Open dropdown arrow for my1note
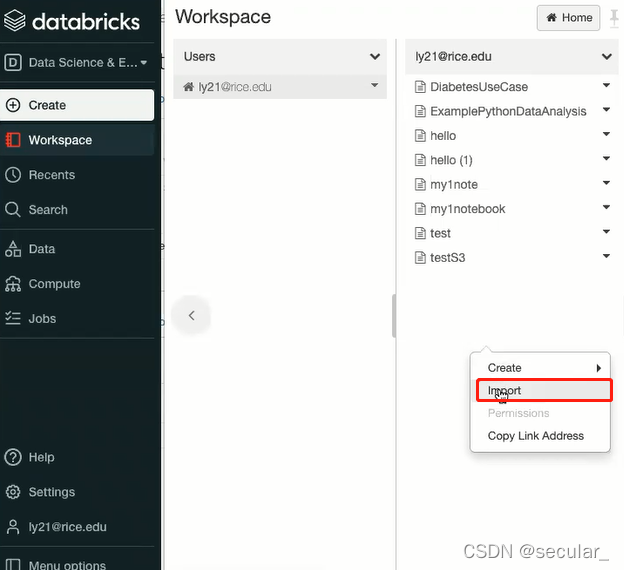624x570 pixels. [606, 183]
